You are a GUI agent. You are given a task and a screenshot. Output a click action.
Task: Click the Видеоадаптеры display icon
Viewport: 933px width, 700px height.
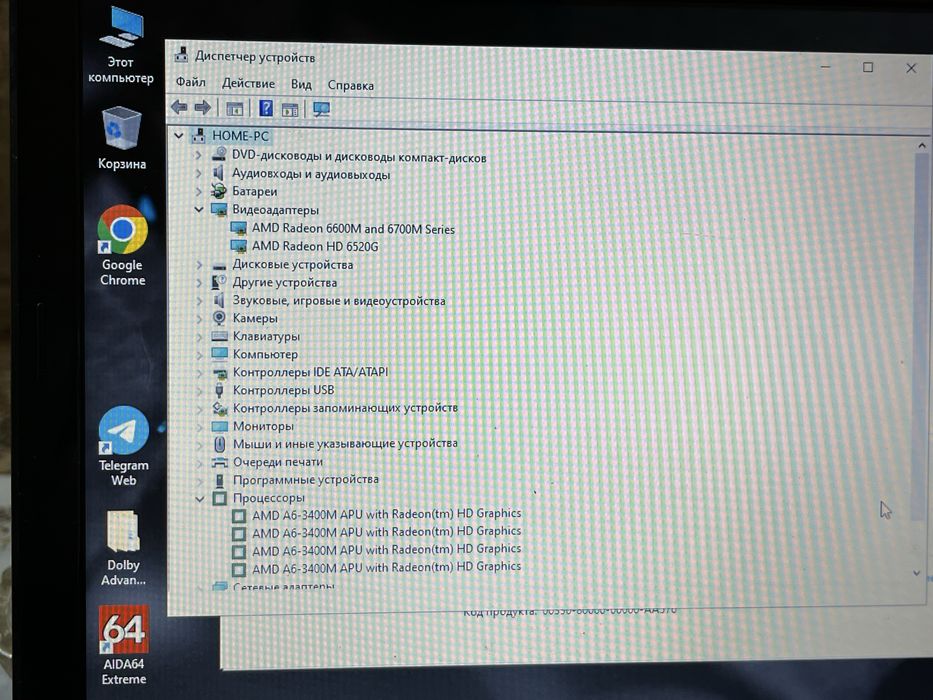point(219,210)
